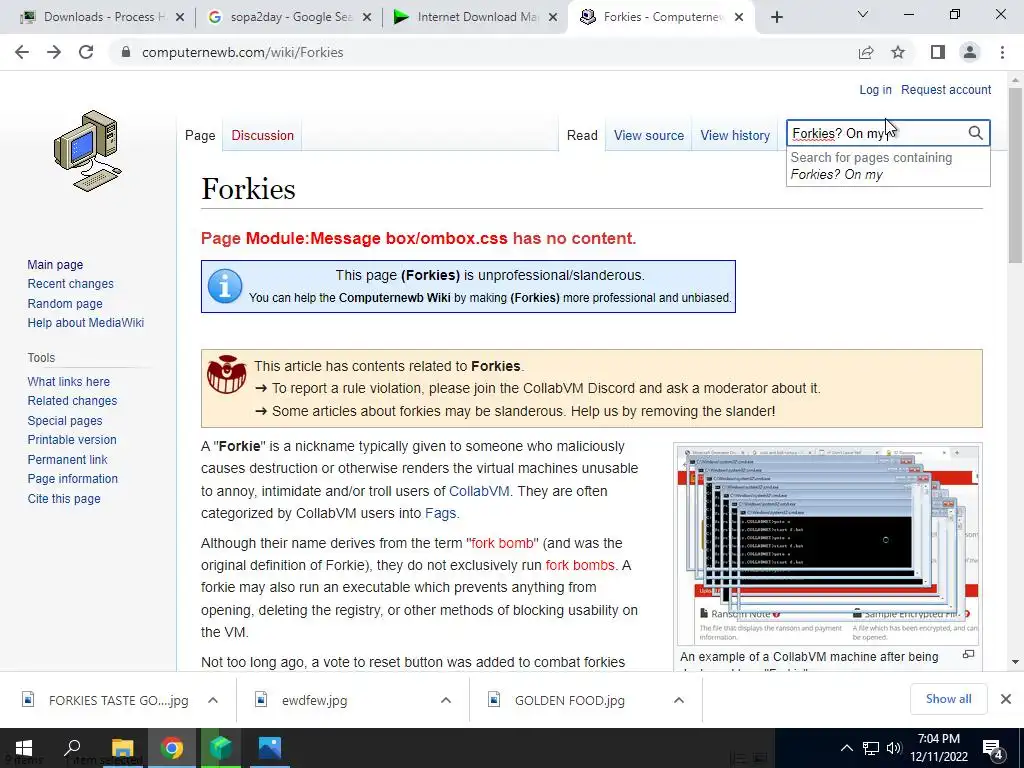Close the Forkies - Computernewb tab
The image size is (1024, 768).
(x=739, y=17)
